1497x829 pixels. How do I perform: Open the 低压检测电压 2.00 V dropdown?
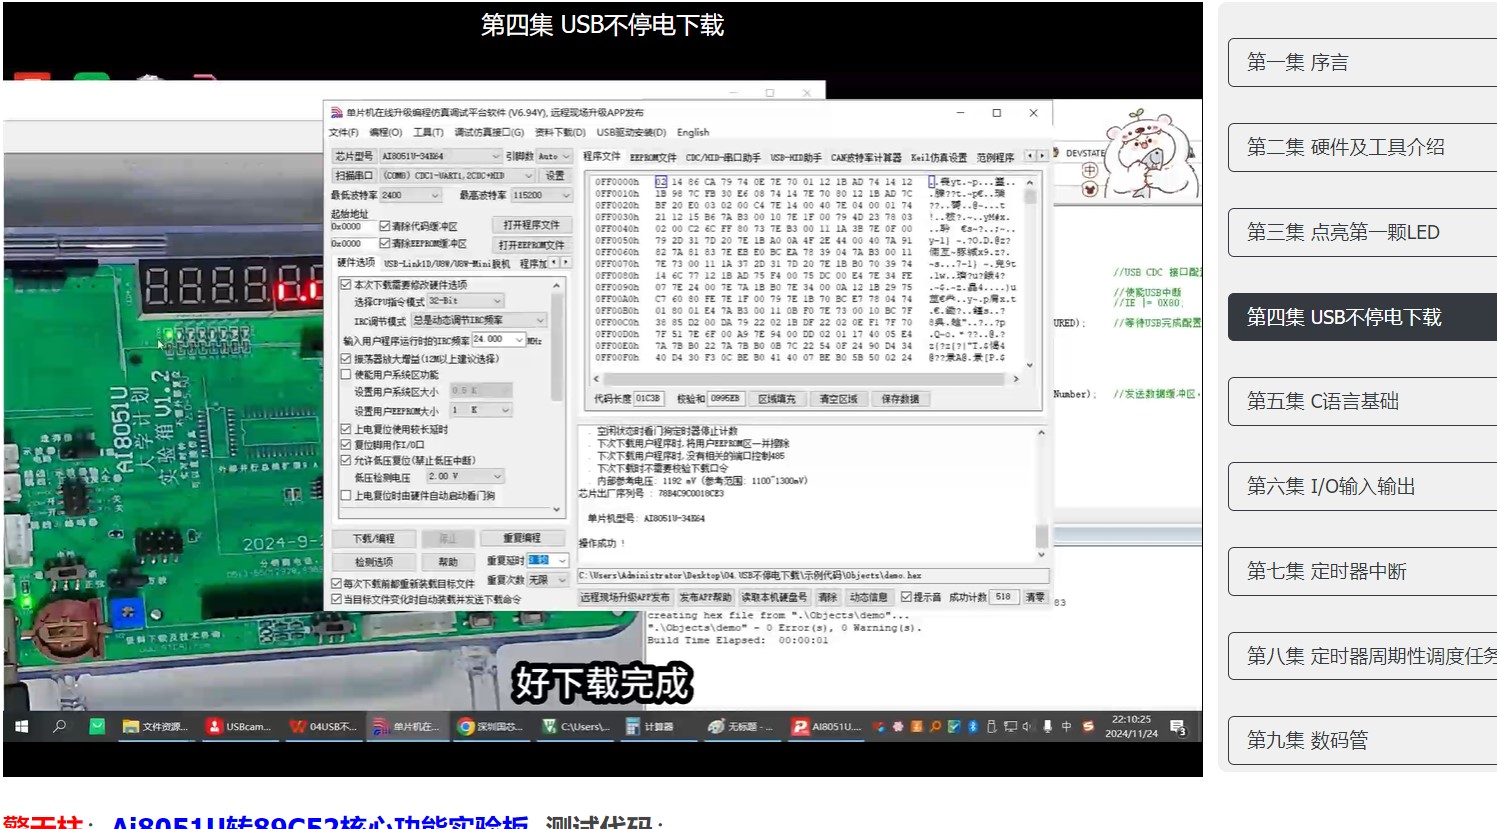[x=465, y=477]
